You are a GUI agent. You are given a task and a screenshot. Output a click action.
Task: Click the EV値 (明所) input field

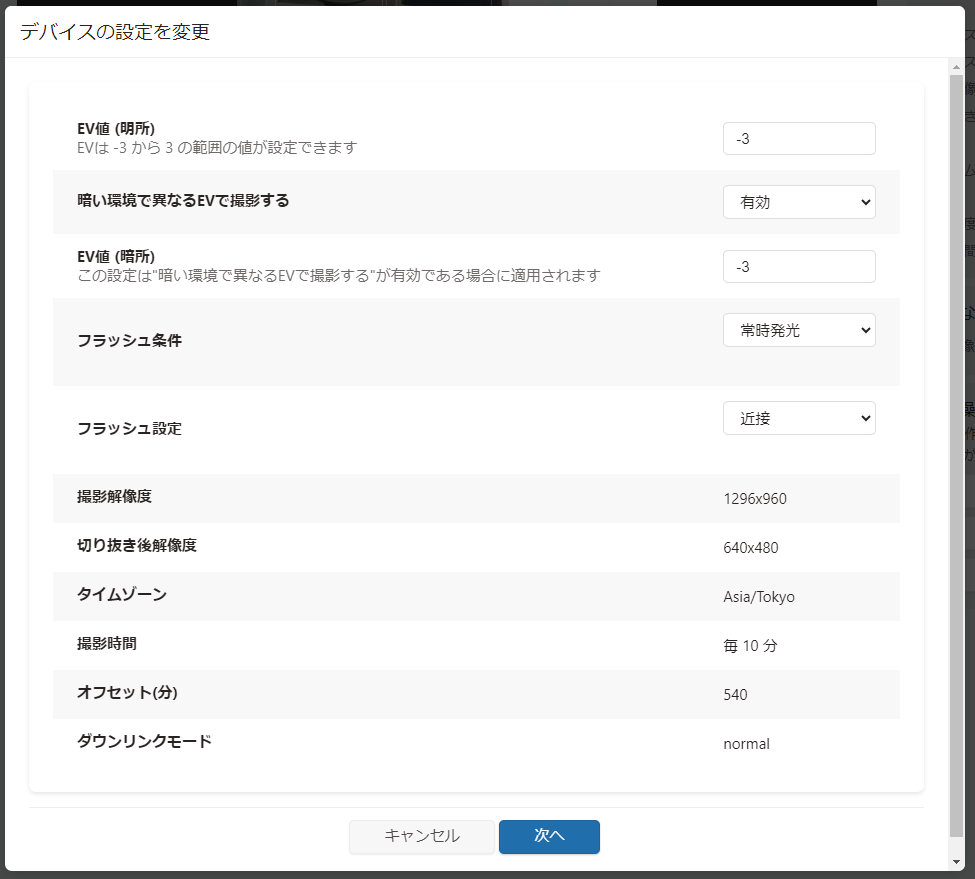click(x=799, y=139)
